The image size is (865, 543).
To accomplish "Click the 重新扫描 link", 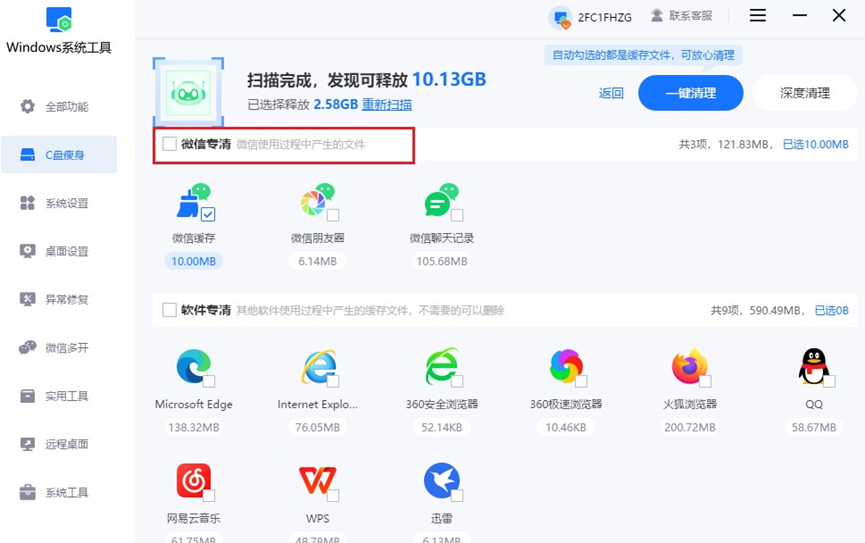I will pyautogui.click(x=387, y=104).
